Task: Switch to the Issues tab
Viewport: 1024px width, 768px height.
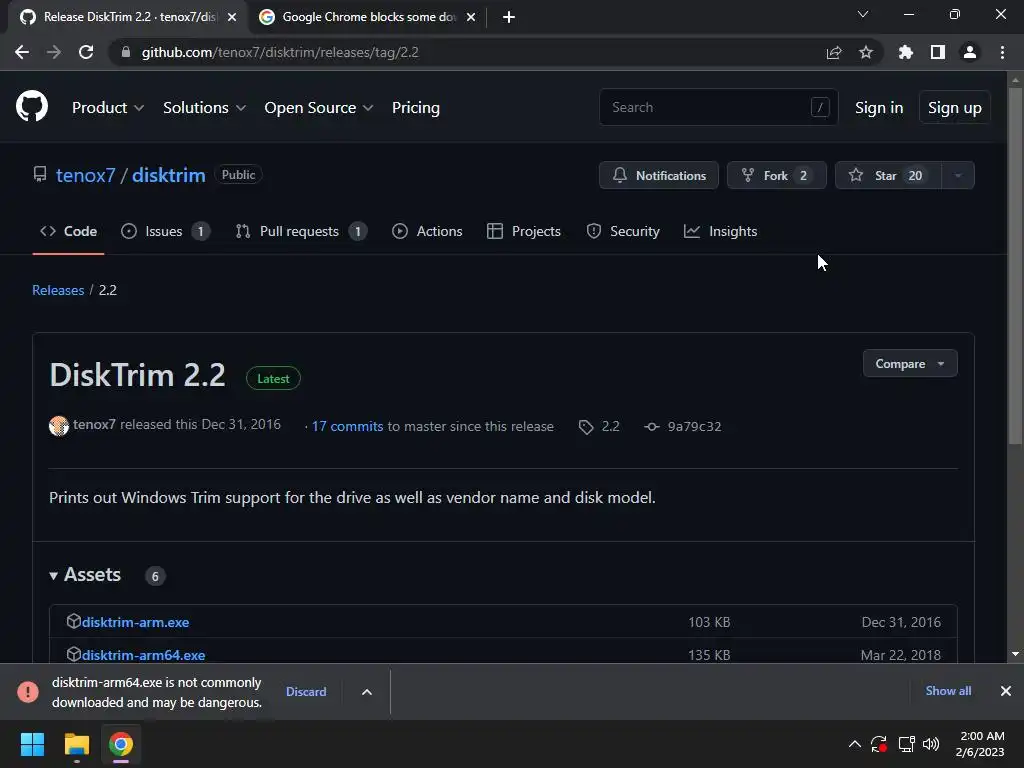Action: click(x=165, y=231)
